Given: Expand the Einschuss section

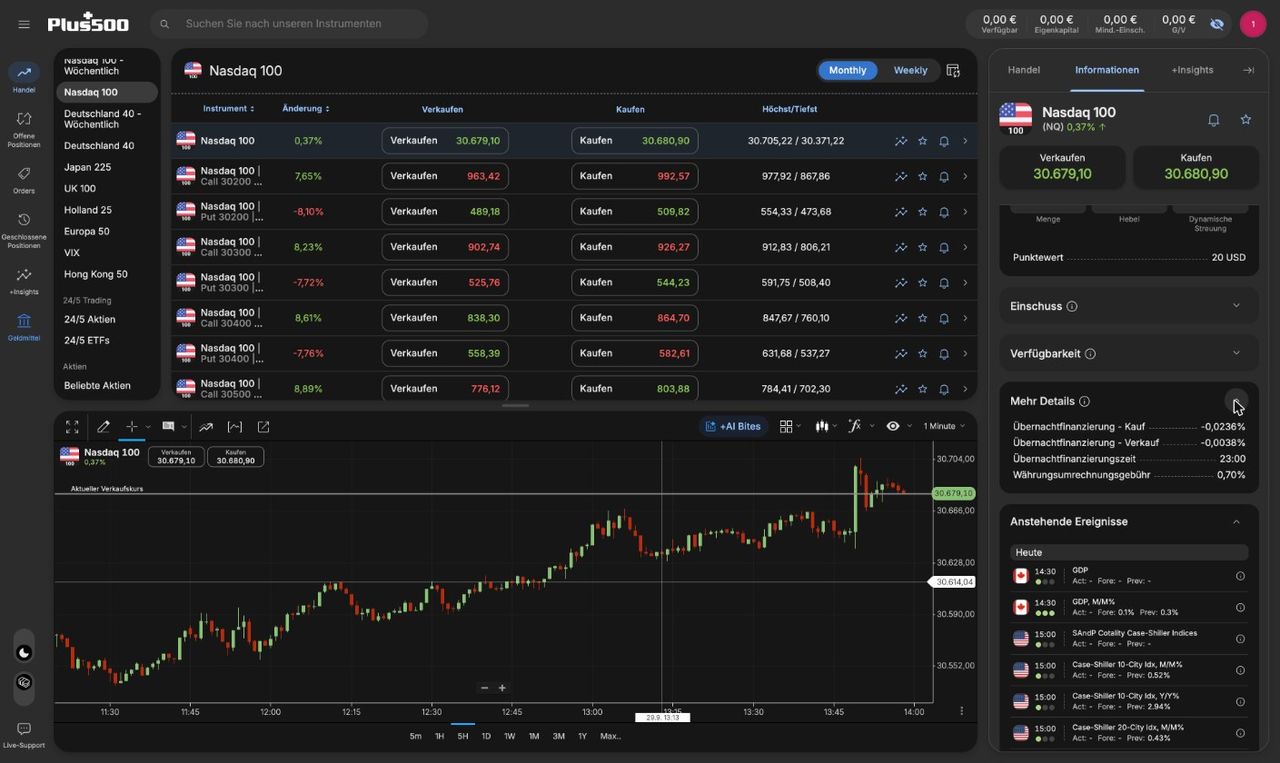Looking at the screenshot, I should coord(1129,306).
